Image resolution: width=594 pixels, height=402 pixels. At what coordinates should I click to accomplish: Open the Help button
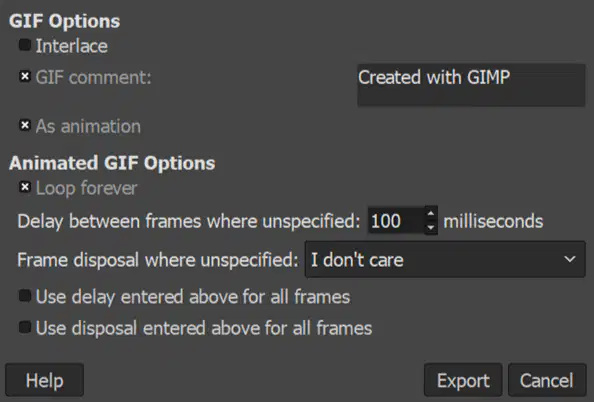coord(44,380)
